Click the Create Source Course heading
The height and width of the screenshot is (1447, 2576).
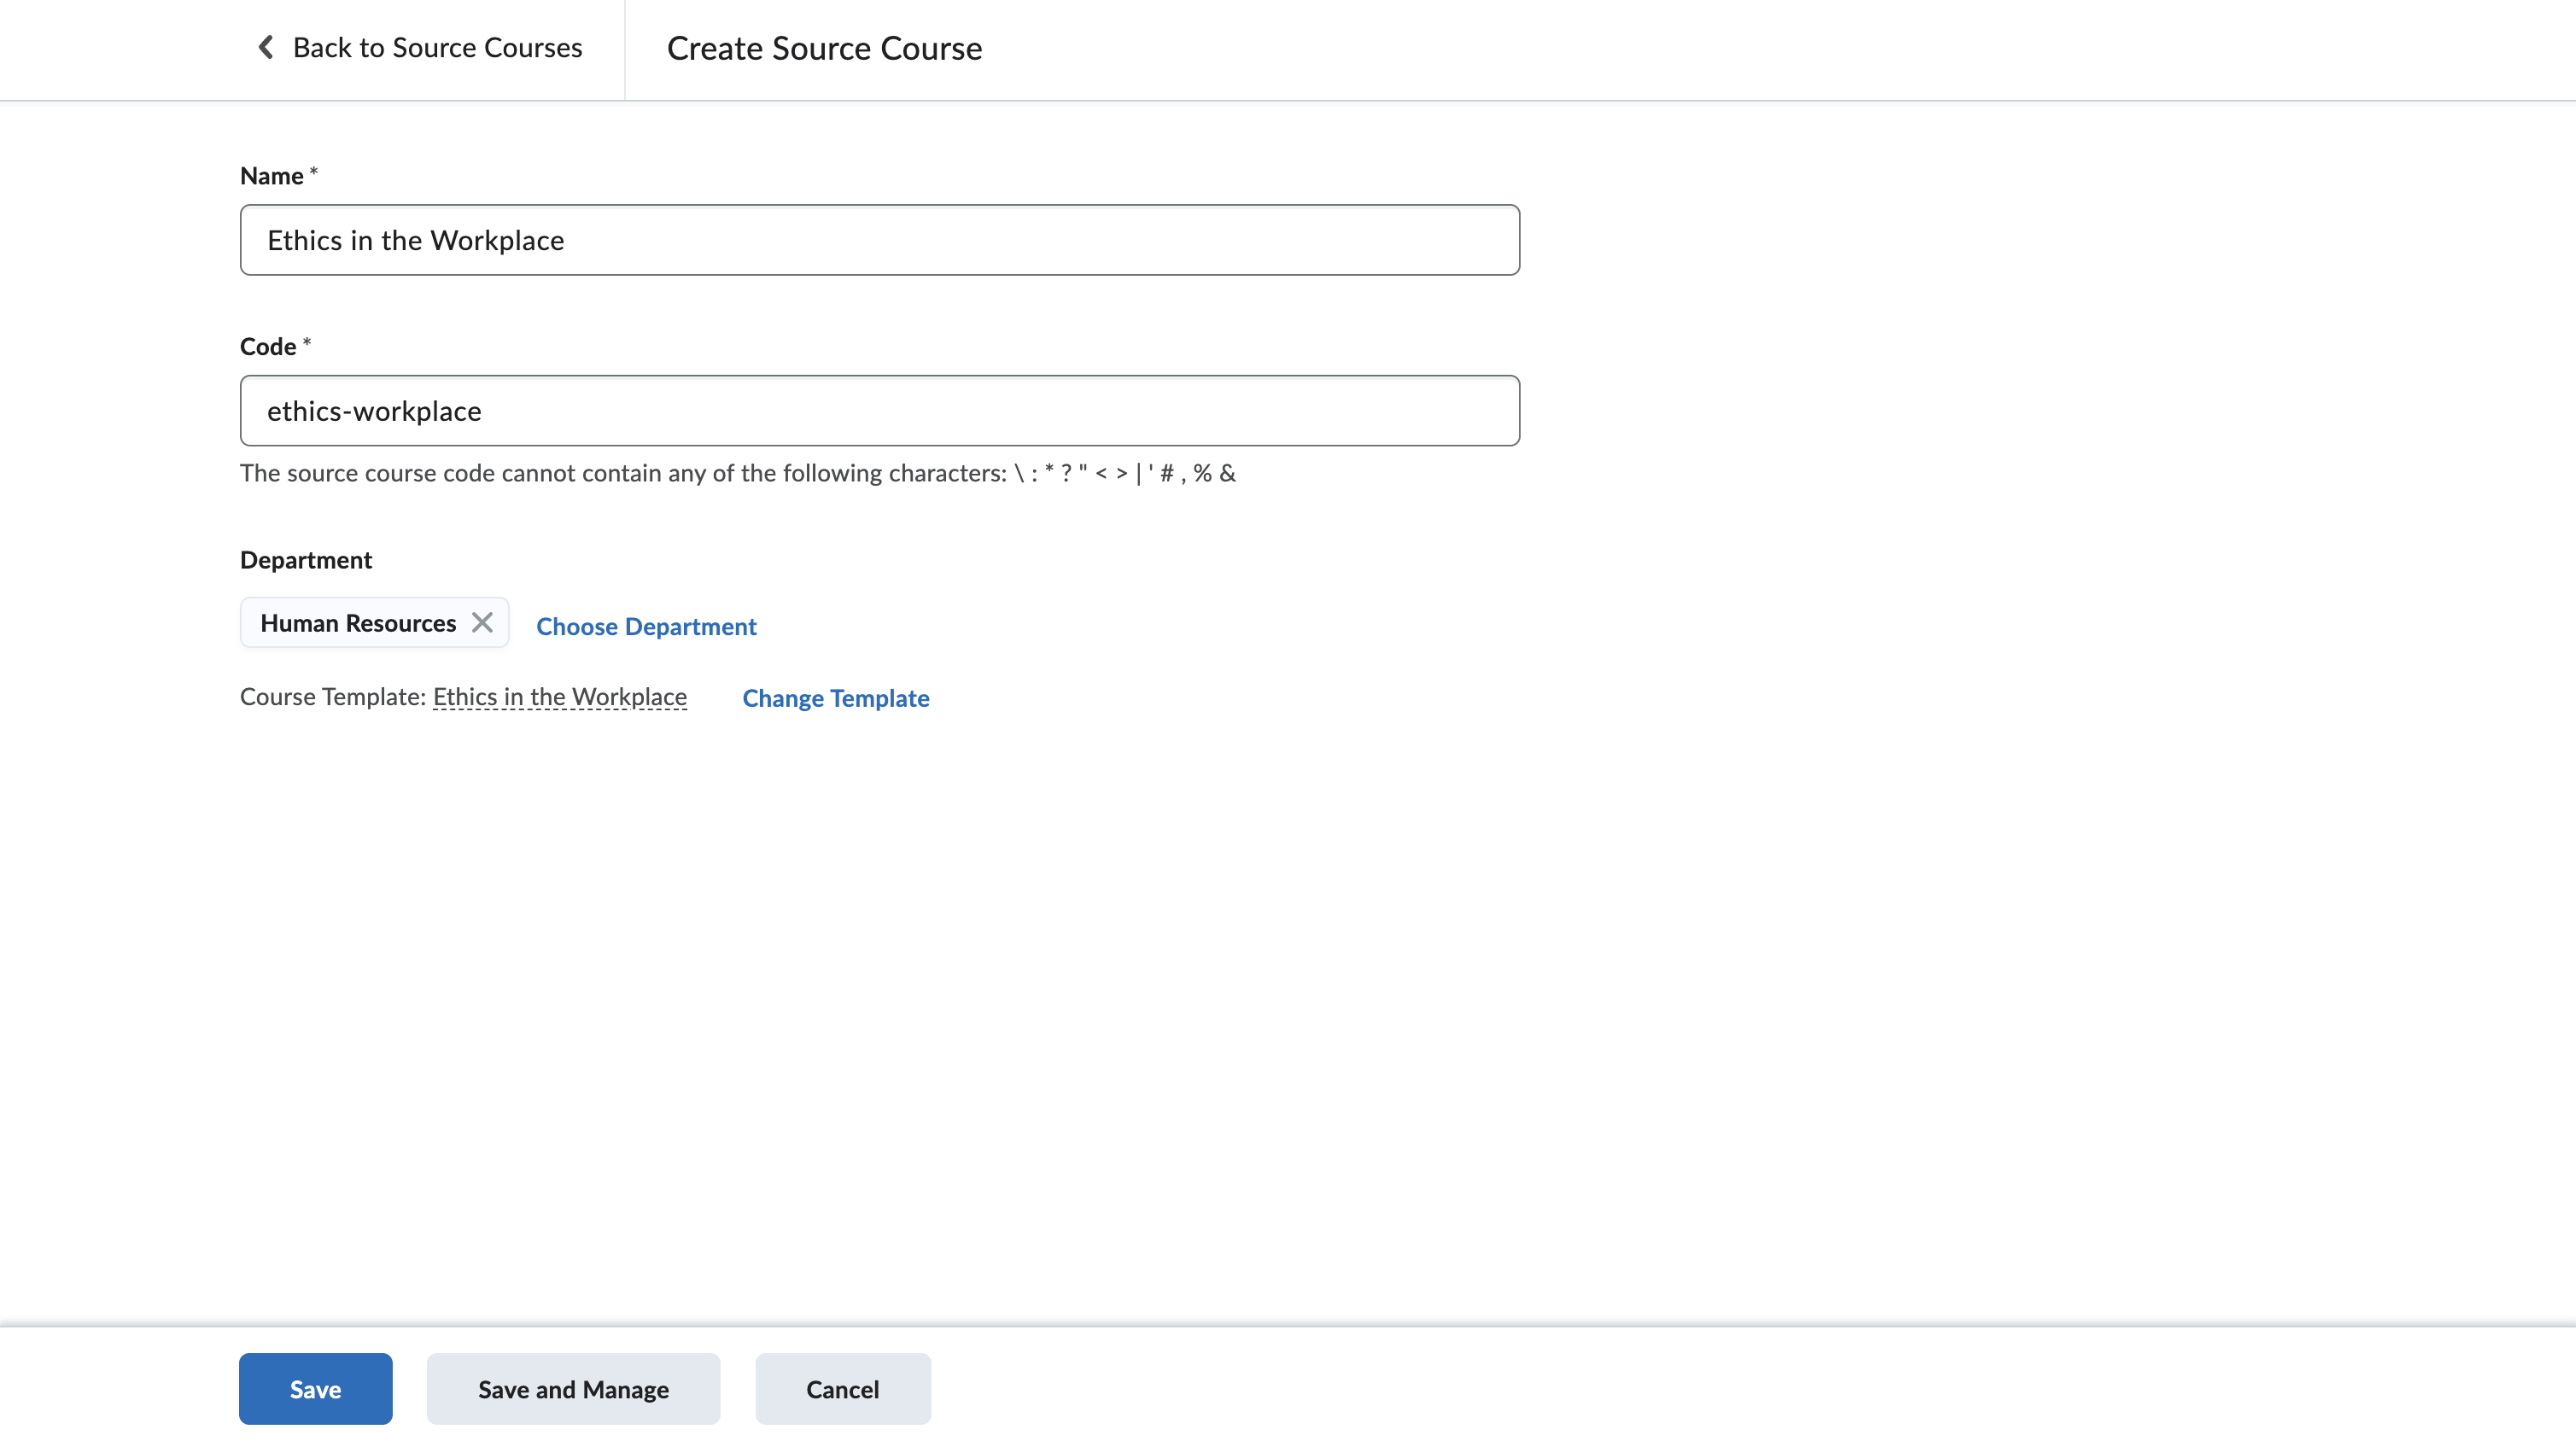(x=824, y=48)
